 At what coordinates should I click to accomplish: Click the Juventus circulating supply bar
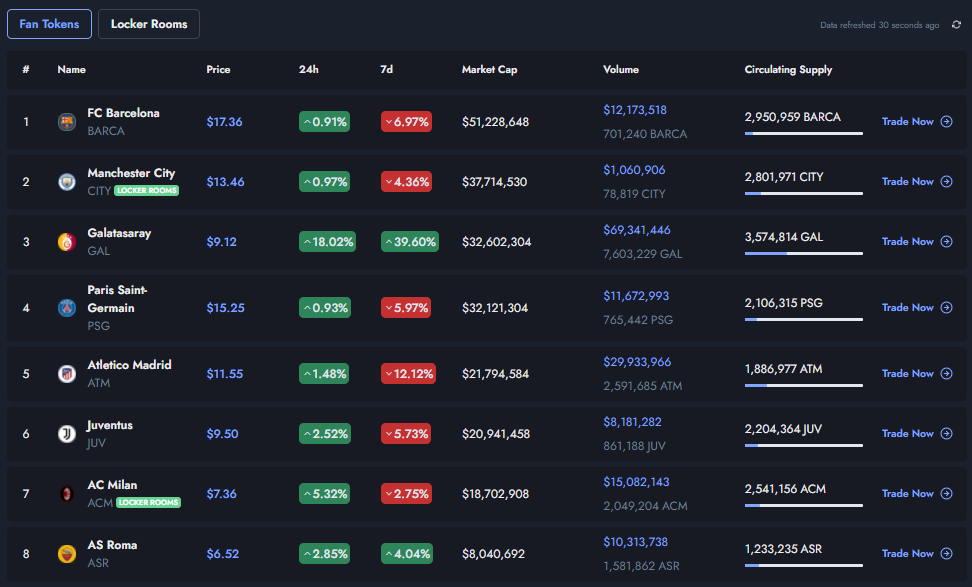point(803,445)
